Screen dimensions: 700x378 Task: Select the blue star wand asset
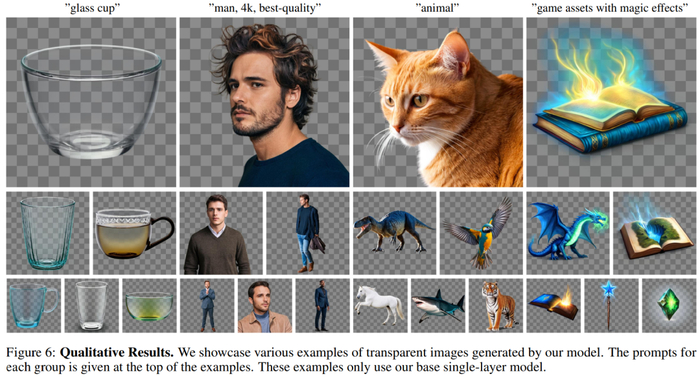pos(611,306)
